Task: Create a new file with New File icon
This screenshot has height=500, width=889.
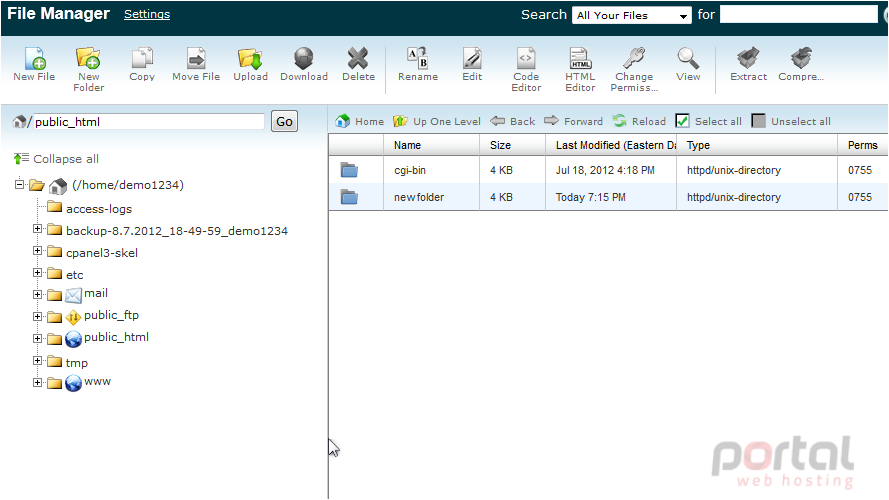Action: (35, 58)
